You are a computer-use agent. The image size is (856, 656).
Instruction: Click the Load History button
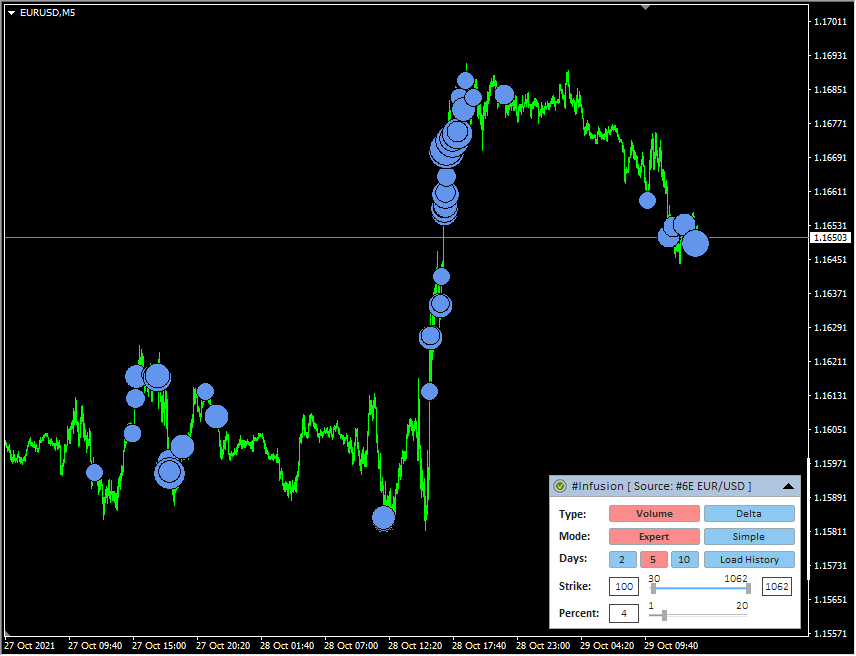749,560
